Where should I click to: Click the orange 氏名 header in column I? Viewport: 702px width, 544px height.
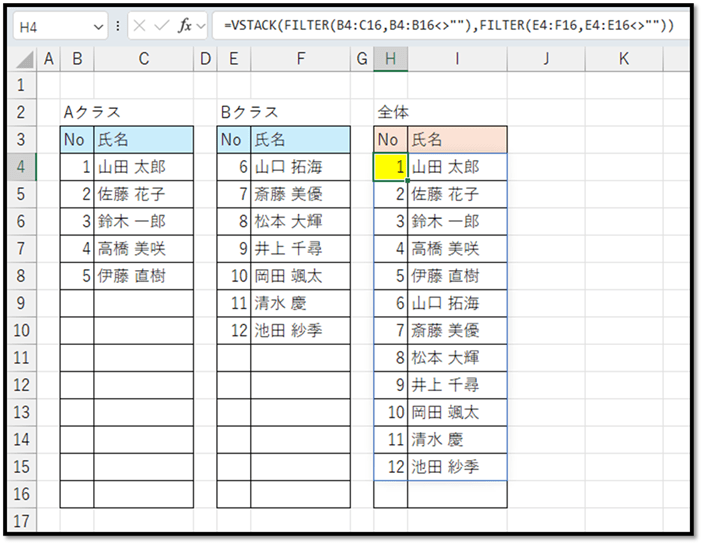tap(457, 140)
